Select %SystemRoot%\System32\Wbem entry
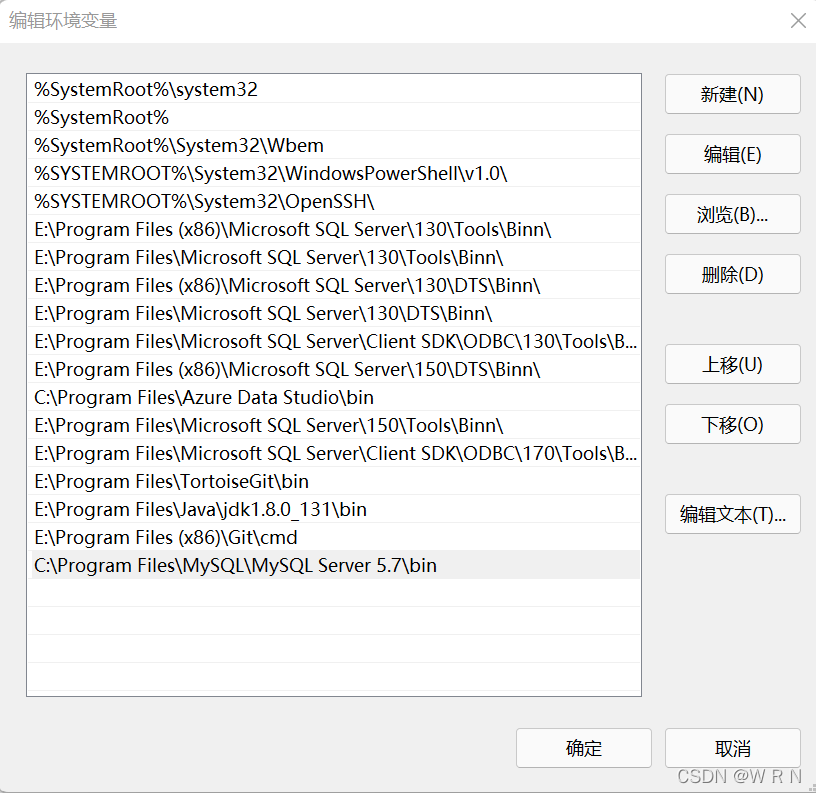Image resolution: width=816 pixels, height=793 pixels. 334,145
